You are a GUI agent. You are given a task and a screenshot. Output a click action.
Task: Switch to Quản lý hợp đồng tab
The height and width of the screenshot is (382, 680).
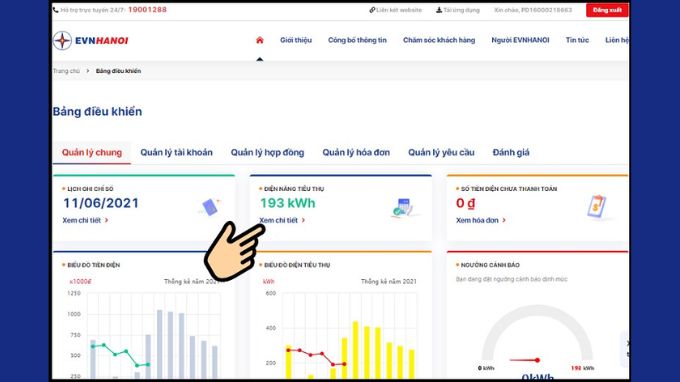click(x=267, y=153)
